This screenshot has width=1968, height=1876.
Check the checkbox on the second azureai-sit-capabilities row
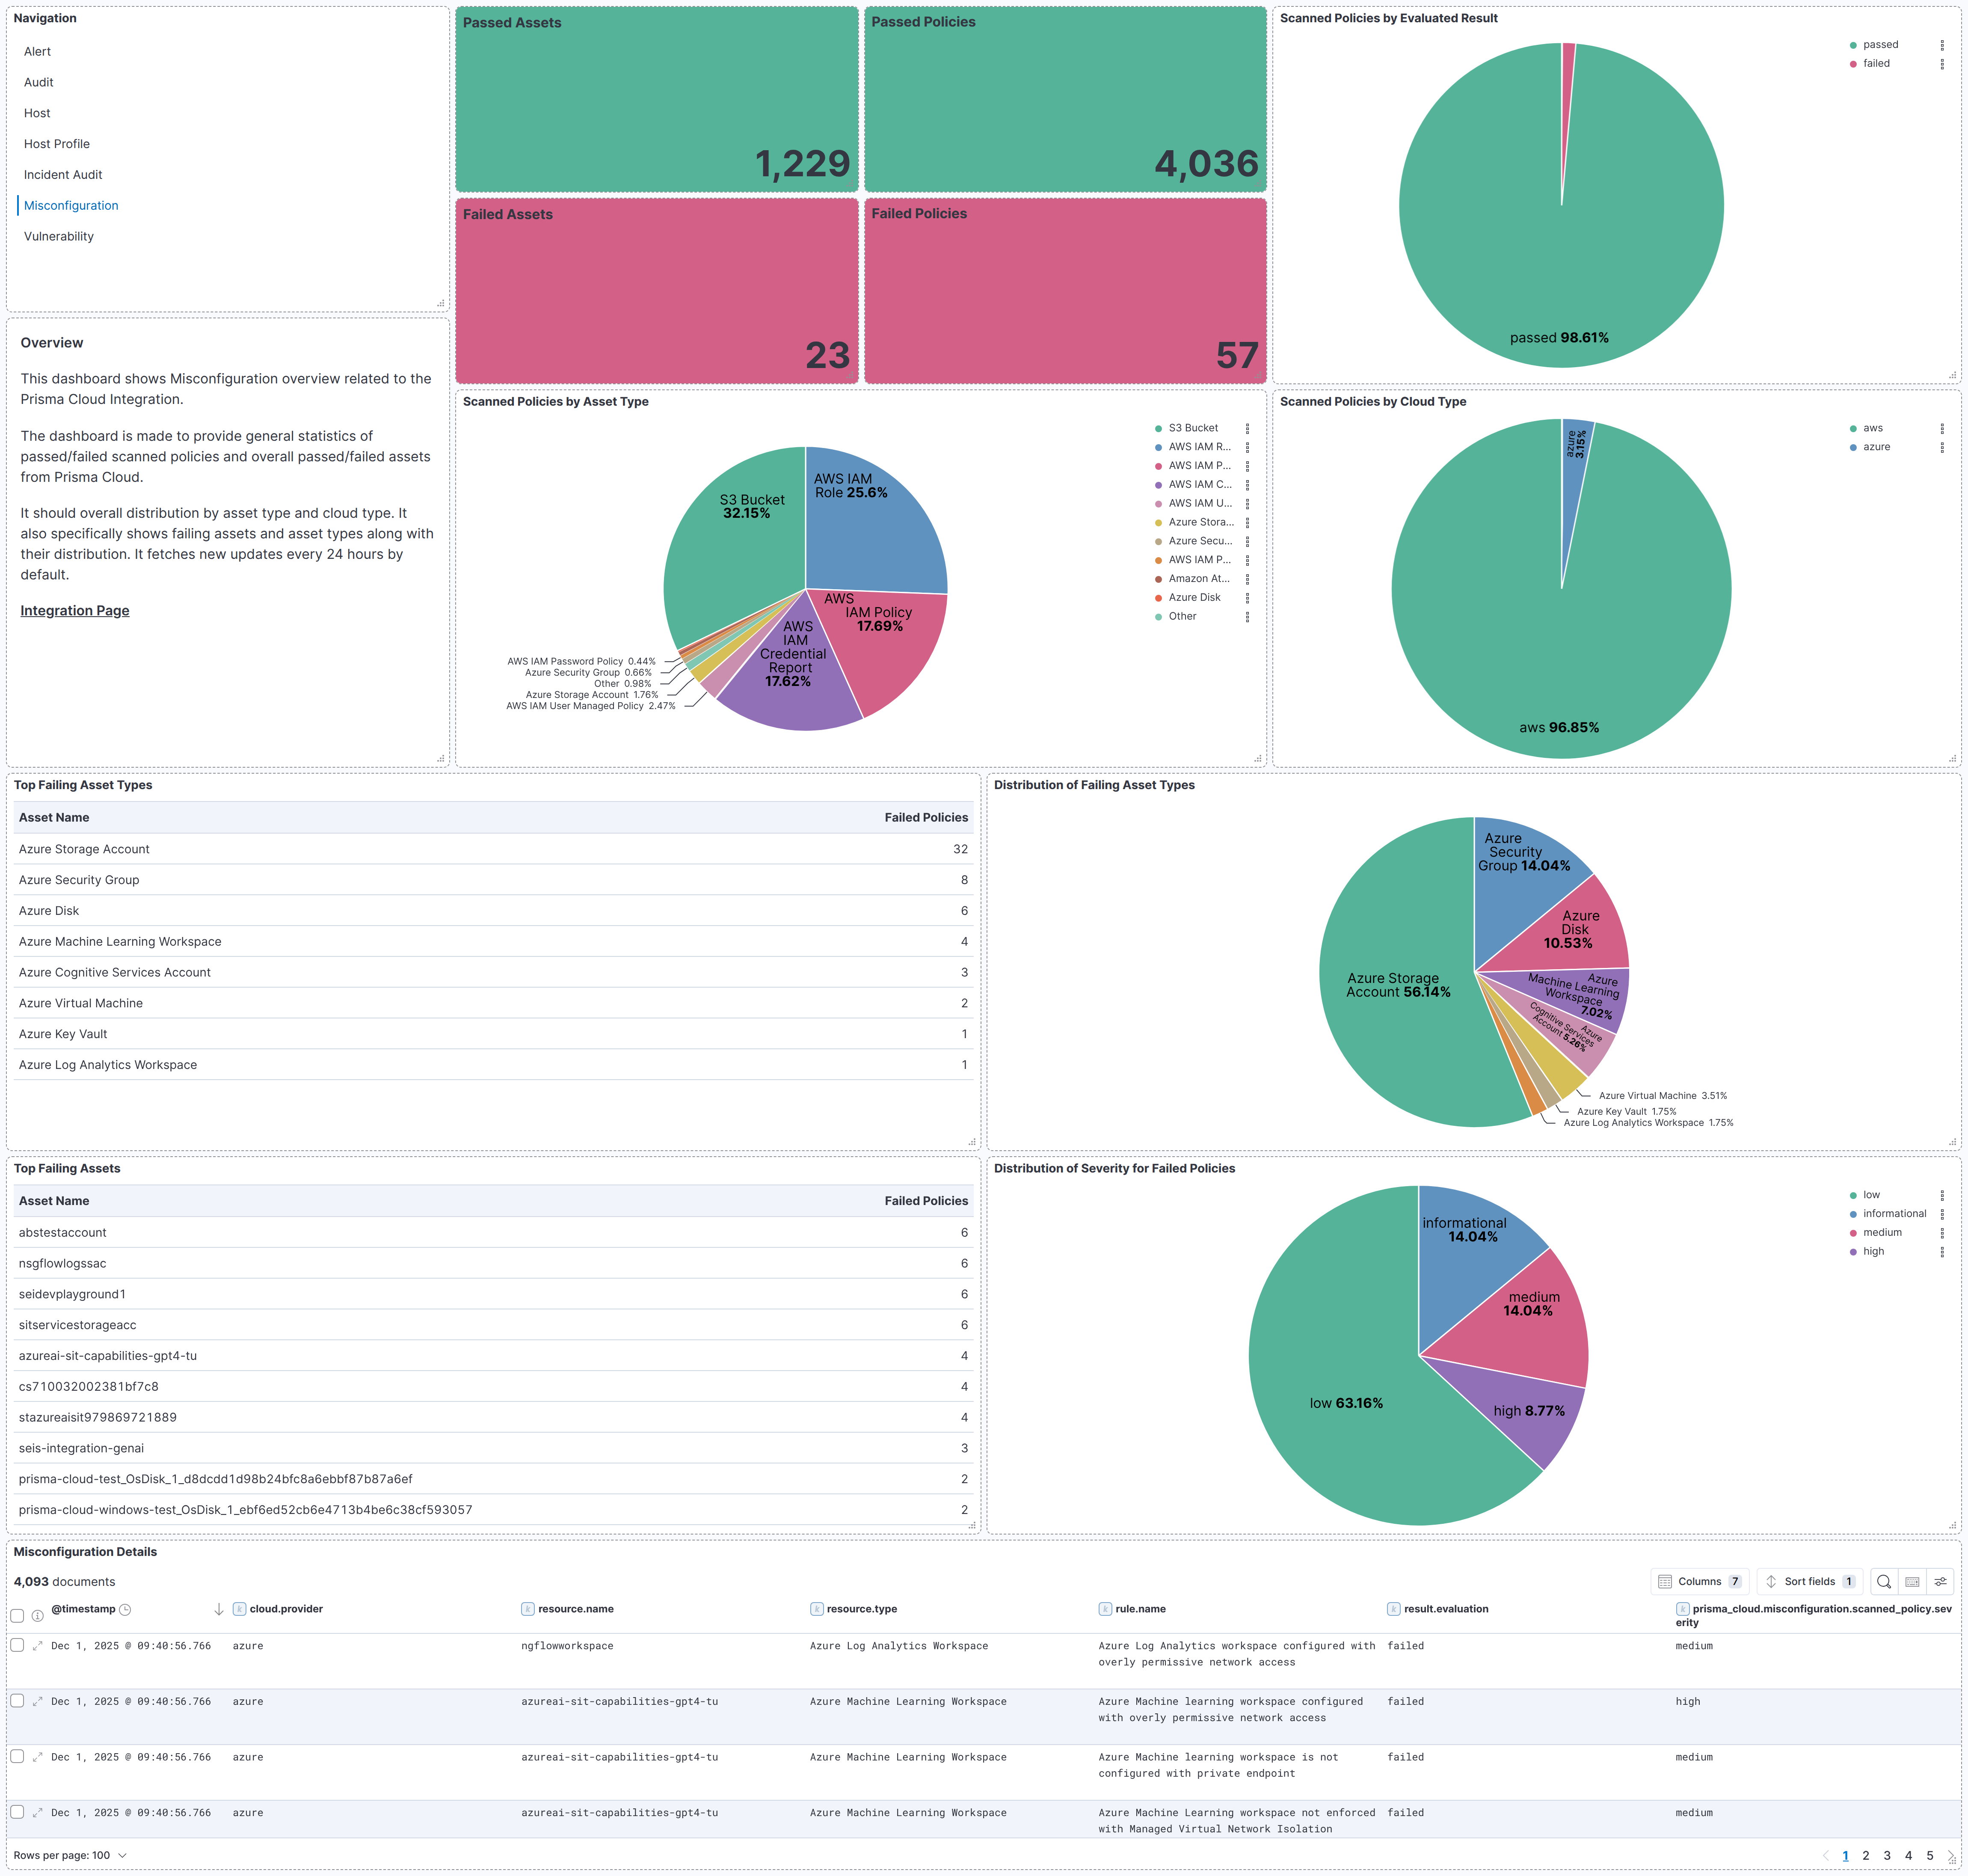17,1756
